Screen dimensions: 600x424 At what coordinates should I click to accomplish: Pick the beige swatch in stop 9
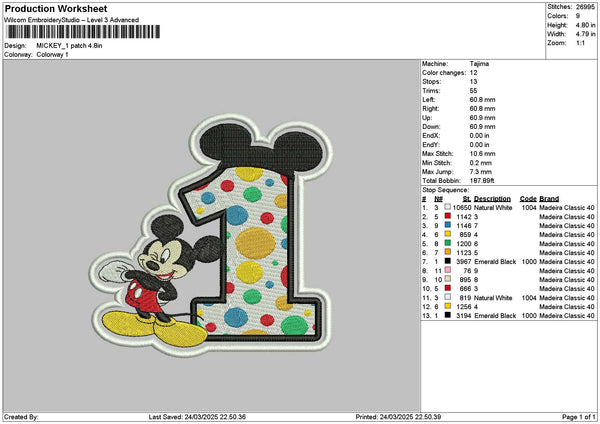[x=447, y=279]
